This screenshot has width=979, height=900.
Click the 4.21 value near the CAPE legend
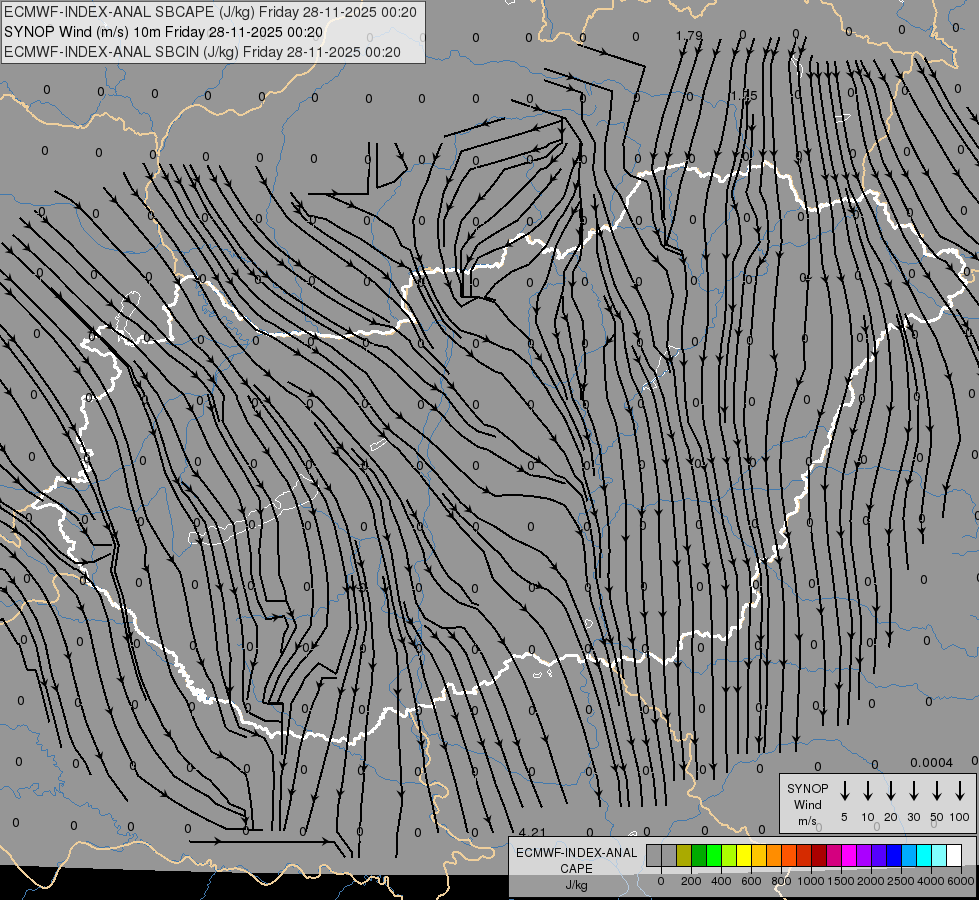(532, 832)
